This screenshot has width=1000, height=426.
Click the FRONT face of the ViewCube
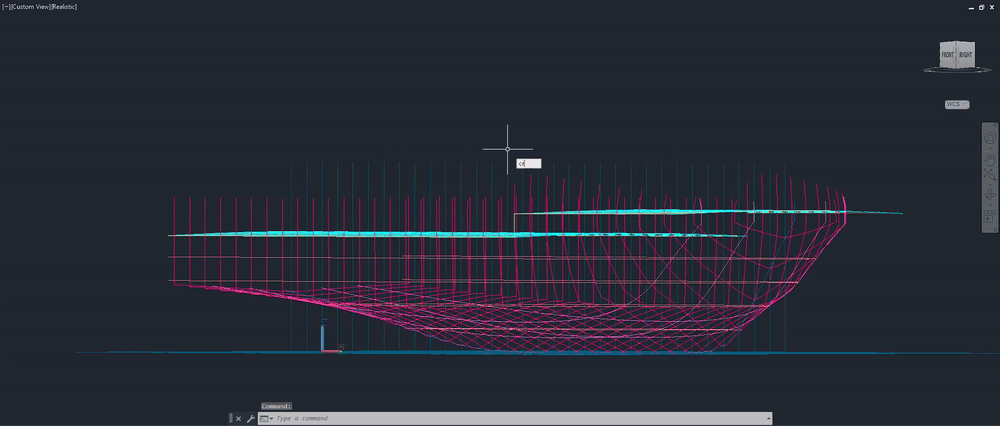coord(947,56)
